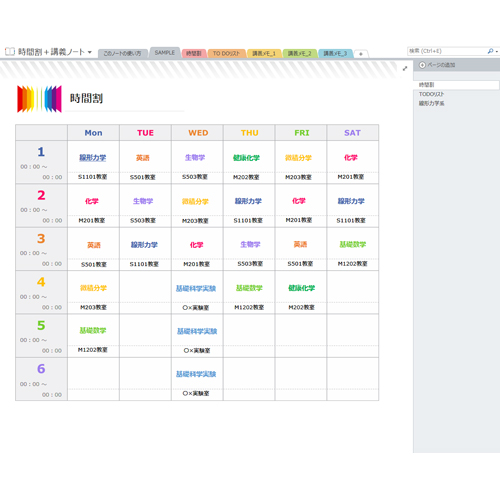Click the 時間割 page title text

pos(86,98)
